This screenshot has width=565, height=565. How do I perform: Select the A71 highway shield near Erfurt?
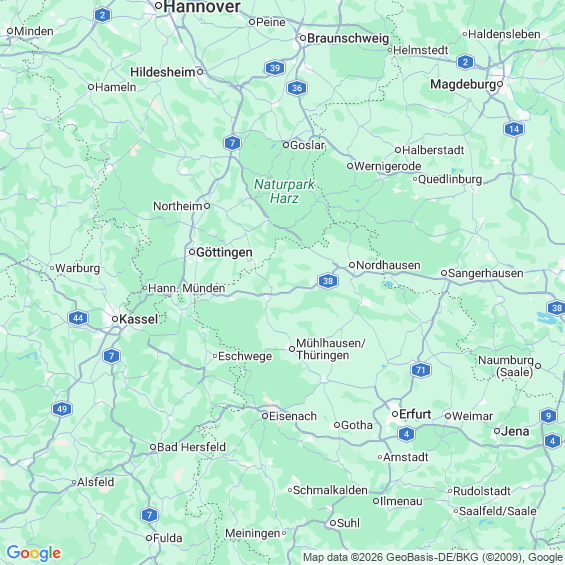[421, 370]
